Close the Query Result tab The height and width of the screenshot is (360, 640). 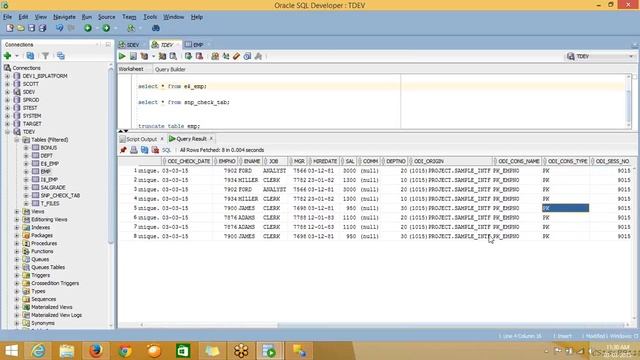click(211, 139)
